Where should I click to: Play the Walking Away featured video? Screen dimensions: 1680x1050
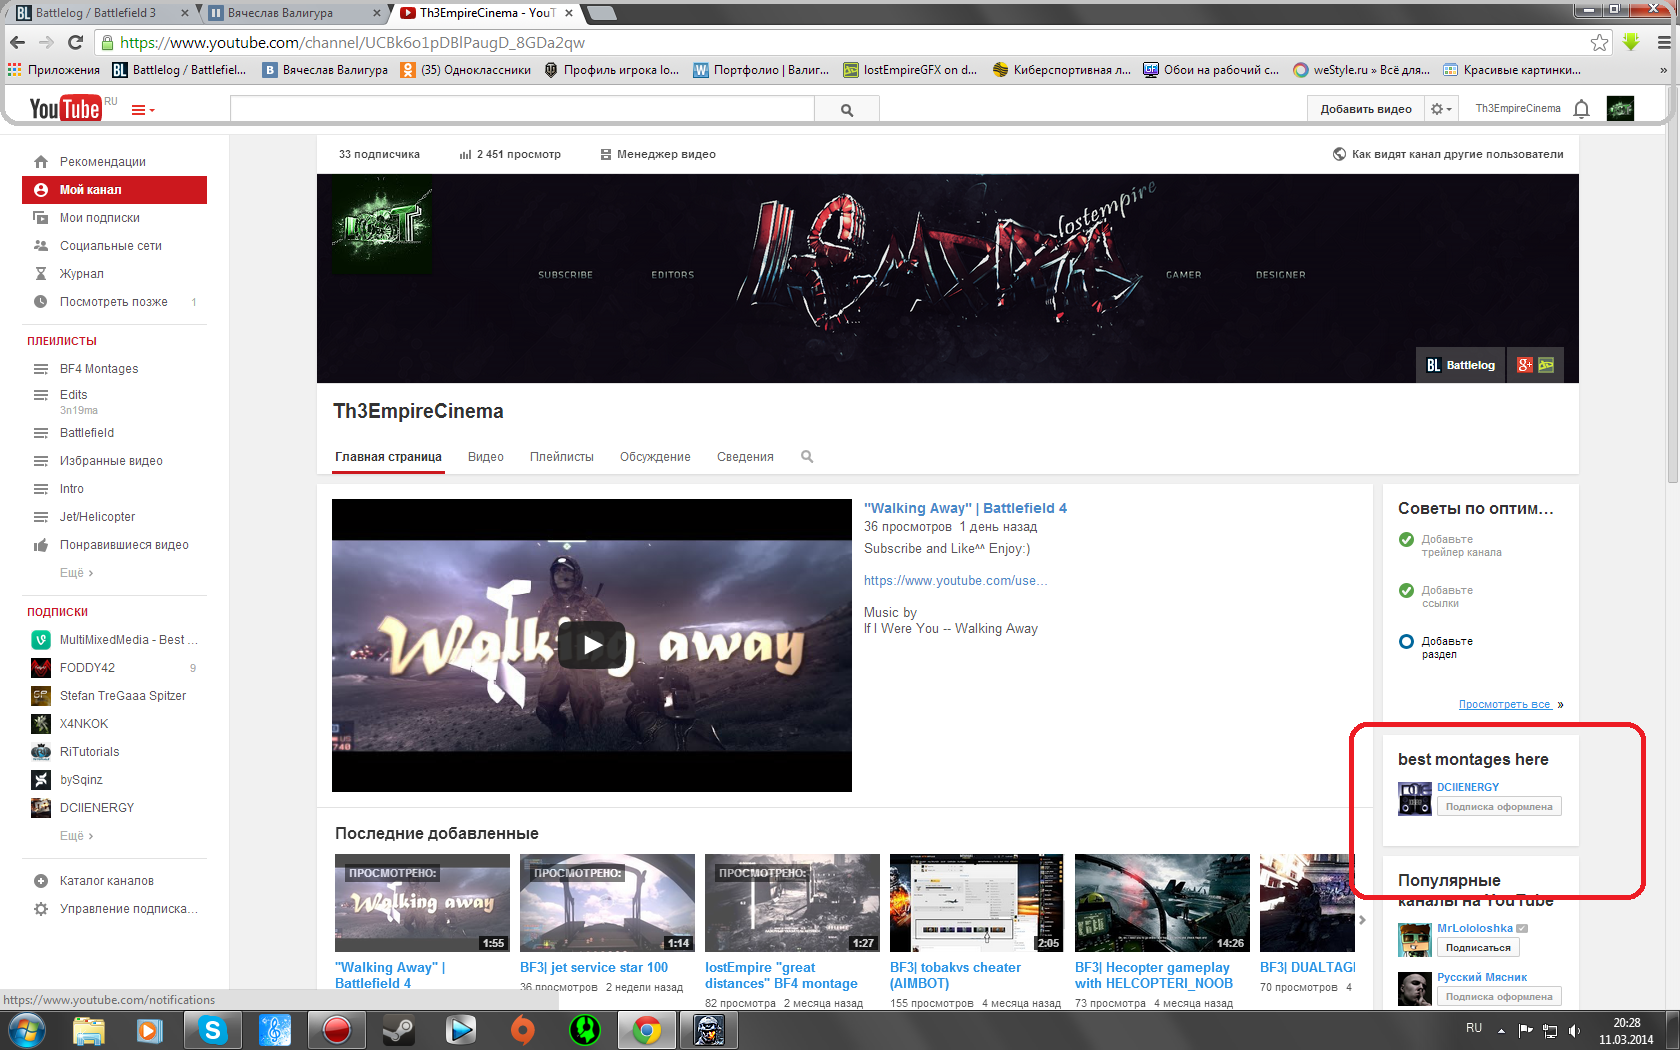point(592,645)
